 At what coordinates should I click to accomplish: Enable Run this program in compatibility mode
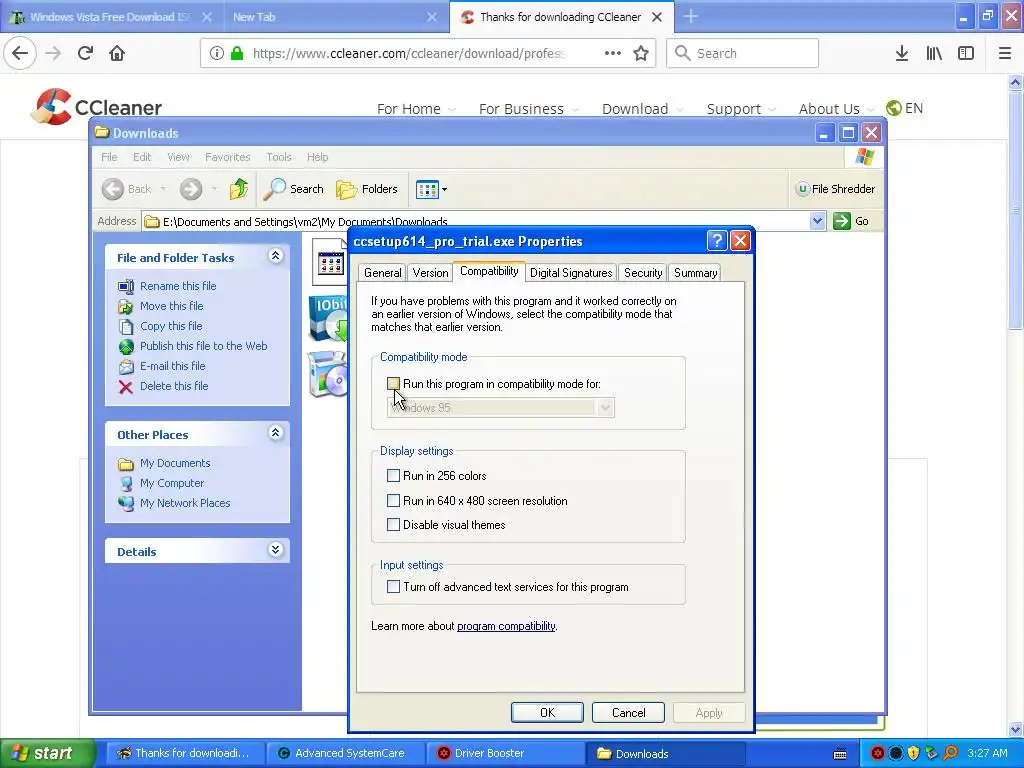click(393, 384)
